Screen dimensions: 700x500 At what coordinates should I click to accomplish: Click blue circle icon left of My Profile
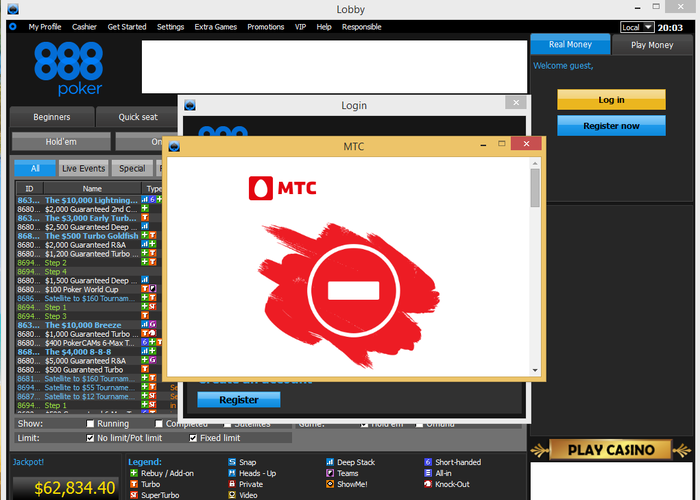[13, 27]
